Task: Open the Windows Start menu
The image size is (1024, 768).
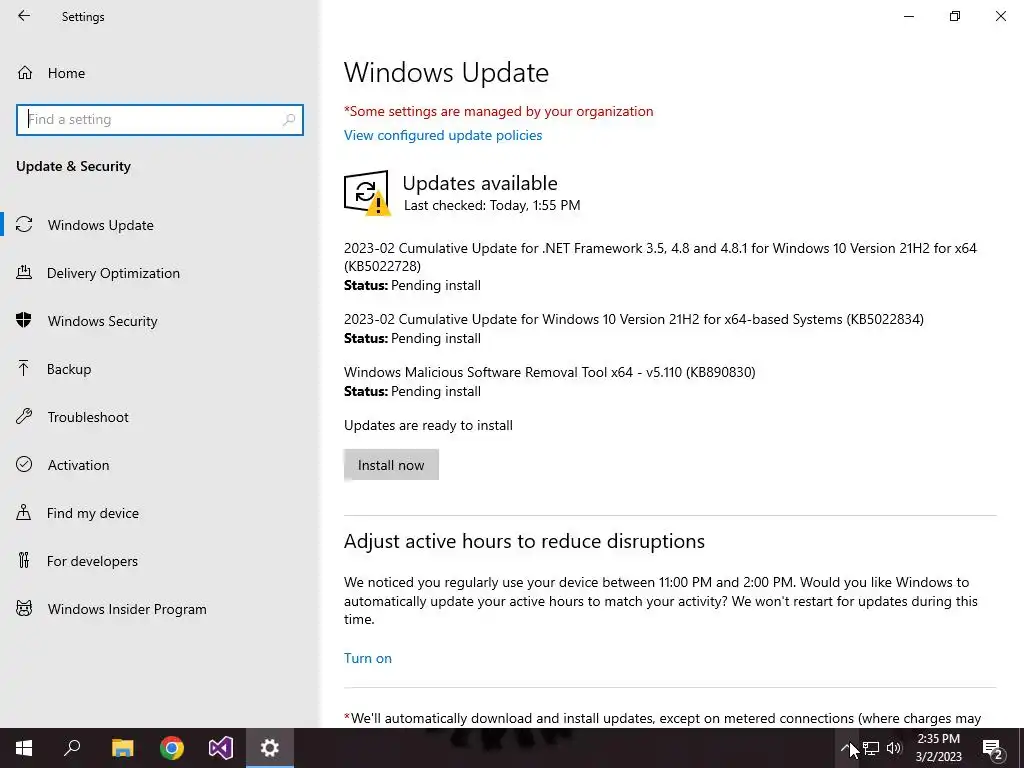Action: [24, 748]
